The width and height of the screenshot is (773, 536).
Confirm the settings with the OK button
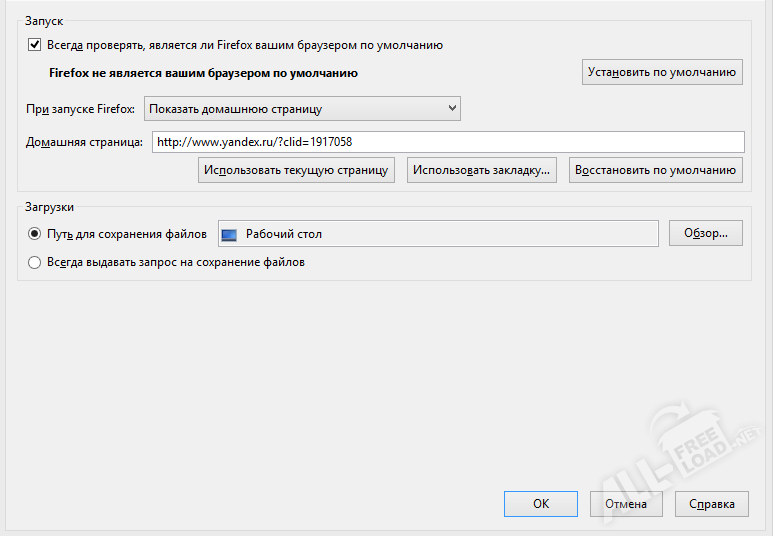pos(541,504)
